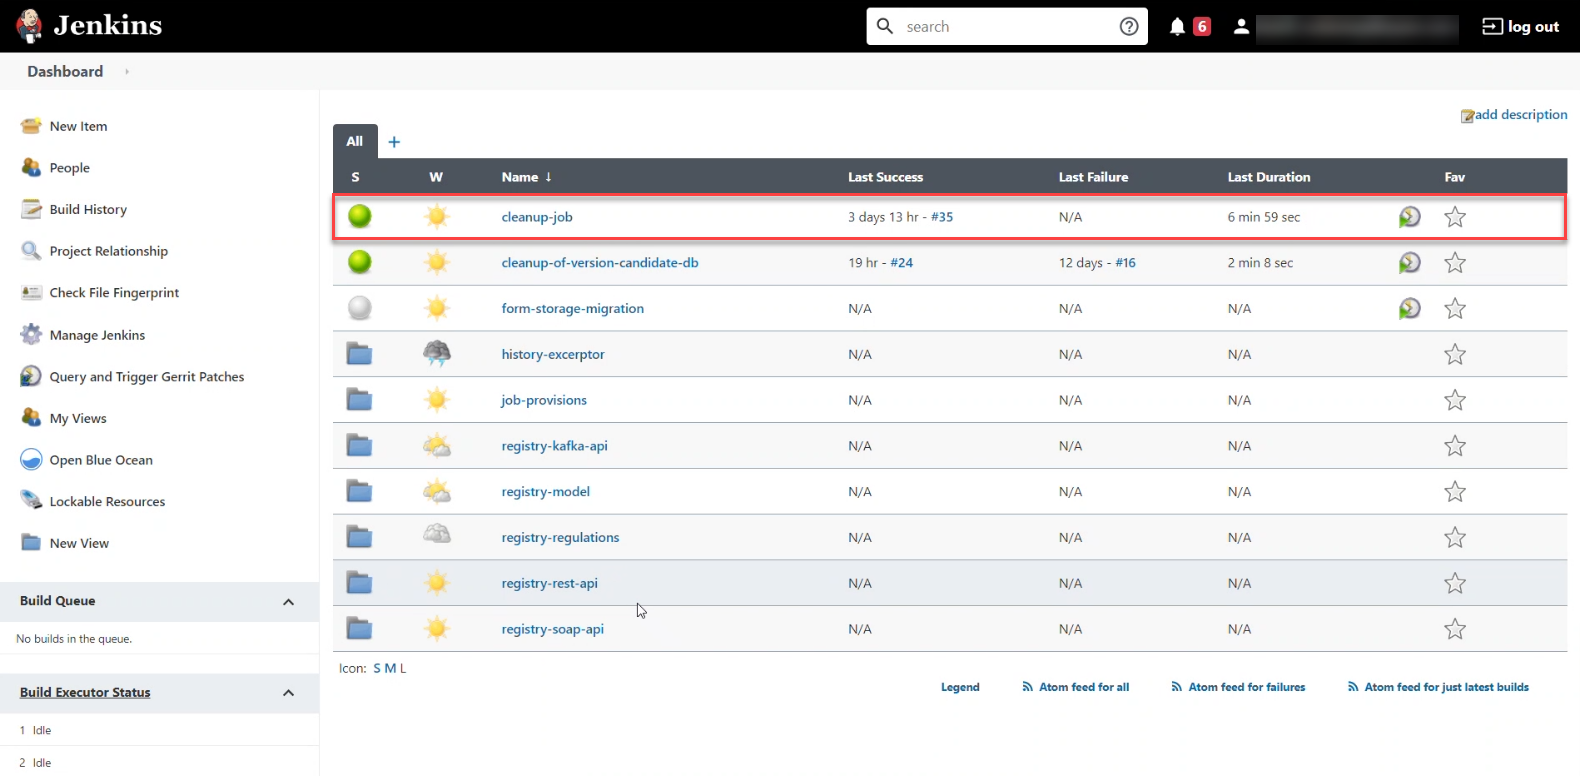
Task: Click the add description link
Action: coord(1520,115)
